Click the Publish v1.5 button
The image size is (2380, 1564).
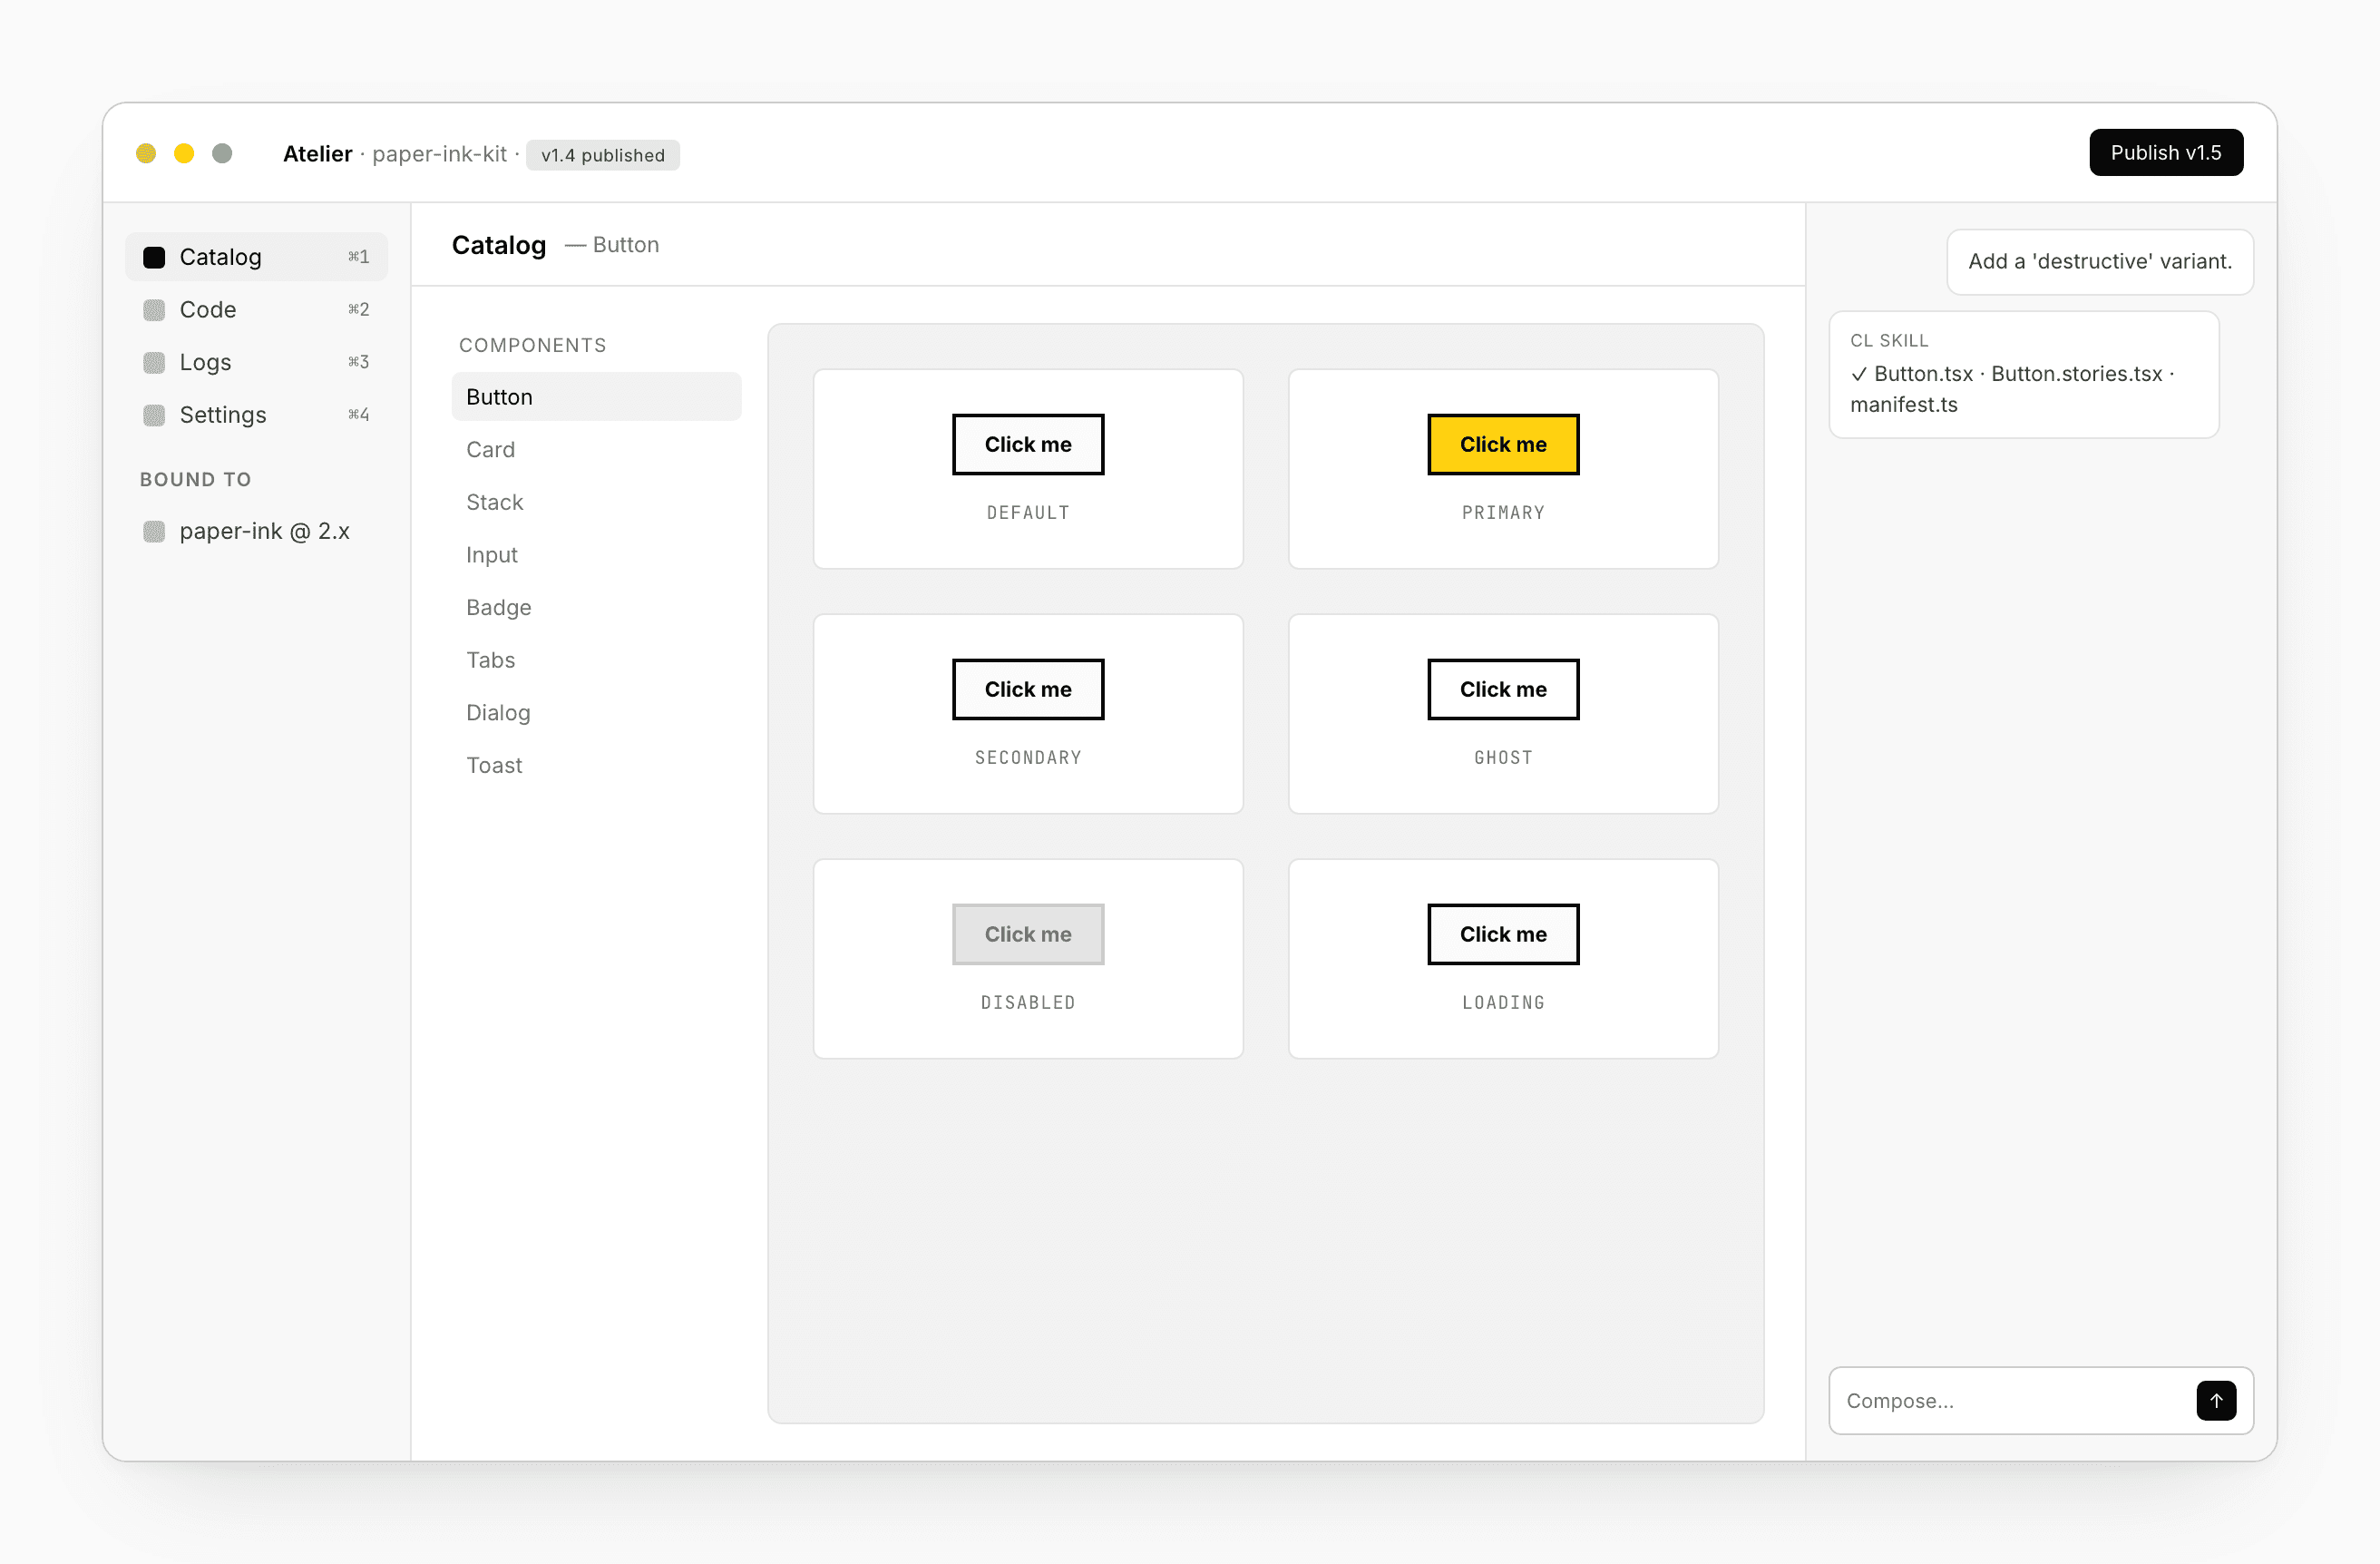(x=2165, y=153)
